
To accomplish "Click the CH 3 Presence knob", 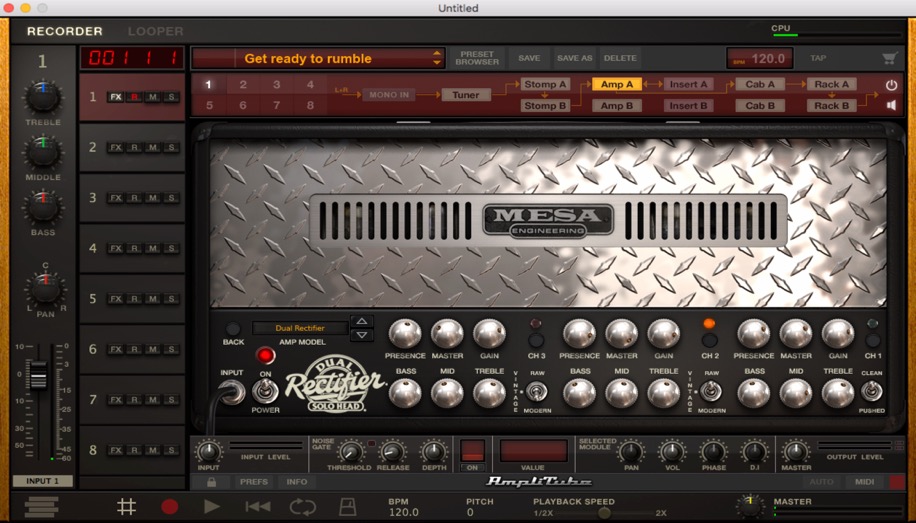I will (x=405, y=334).
